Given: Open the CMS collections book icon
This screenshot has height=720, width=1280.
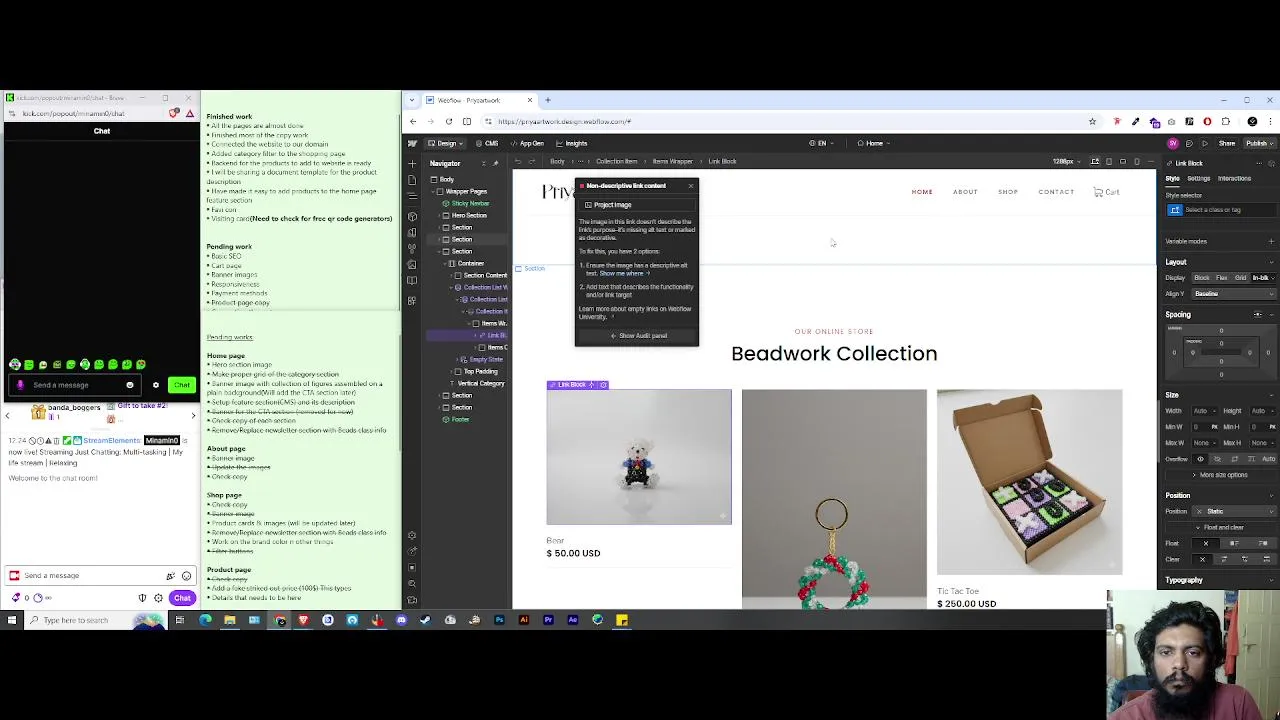Looking at the screenshot, I should (412, 280).
